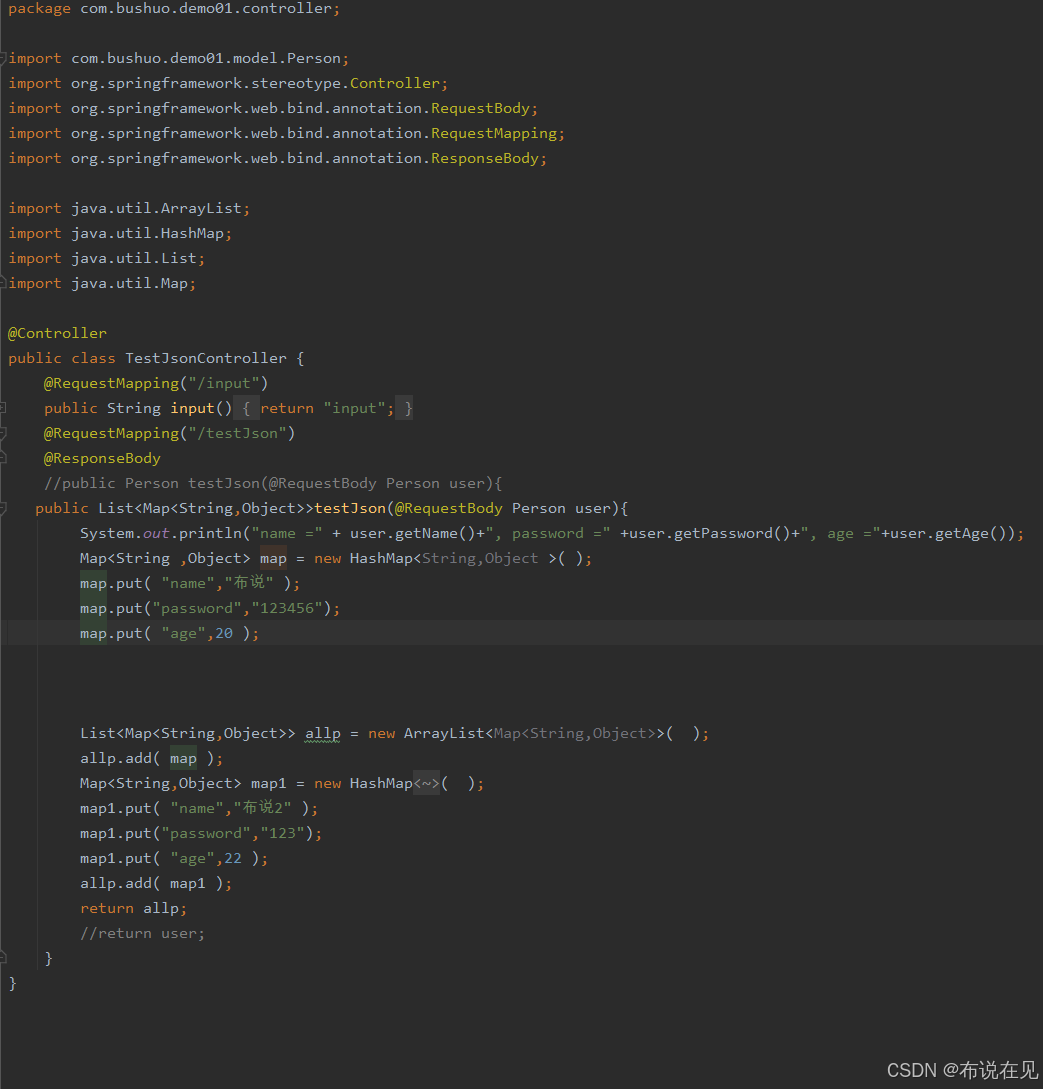Click the TestJsonController class name
Screen dimensions: 1043x1089
point(206,358)
